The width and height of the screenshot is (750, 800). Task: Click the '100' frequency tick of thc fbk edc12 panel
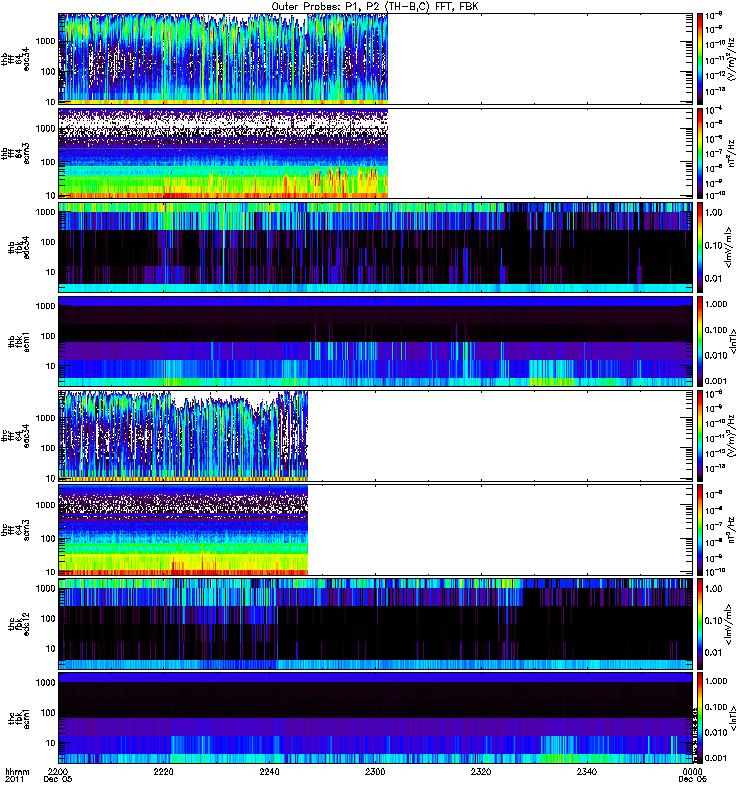point(47,618)
